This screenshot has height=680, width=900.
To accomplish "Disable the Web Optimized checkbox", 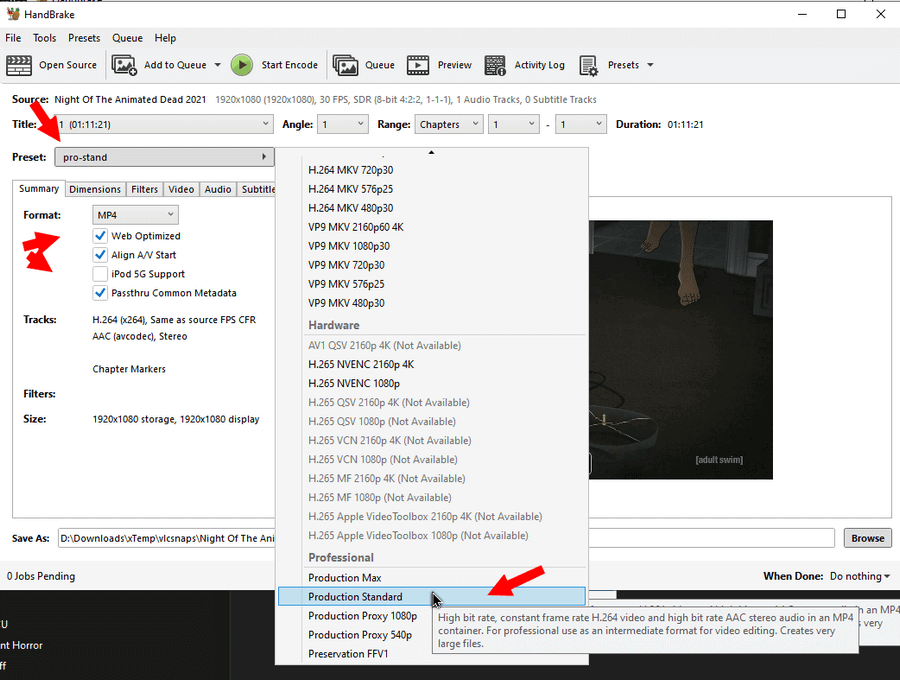I will click(x=100, y=236).
